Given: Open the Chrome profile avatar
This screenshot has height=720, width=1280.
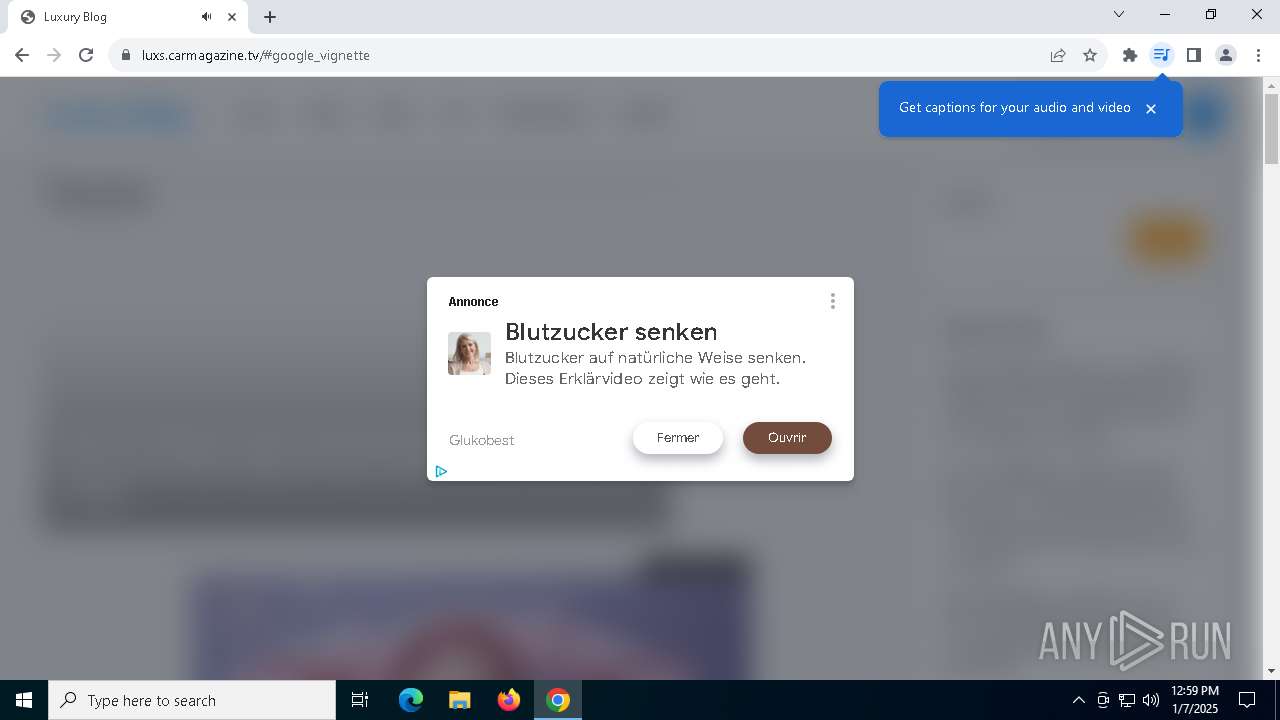Looking at the screenshot, I should 1225,55.
